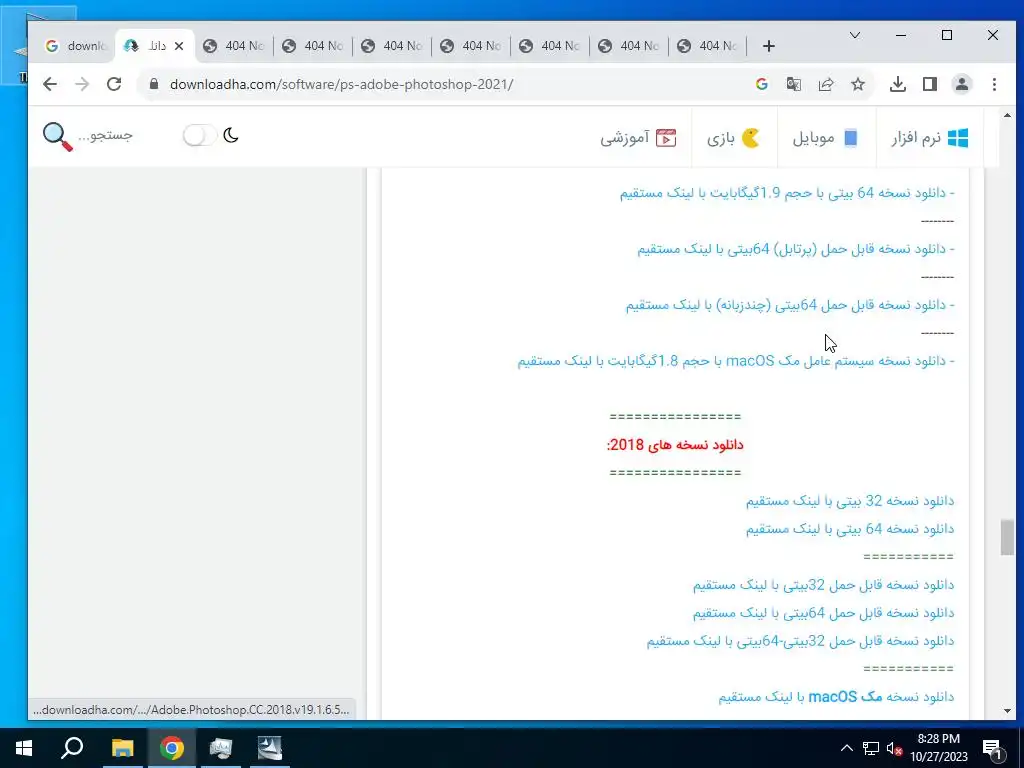The image size is (1024, 768).
Task: Click macOS 1.8 gigabyte download link
Action: click(736, 360)
